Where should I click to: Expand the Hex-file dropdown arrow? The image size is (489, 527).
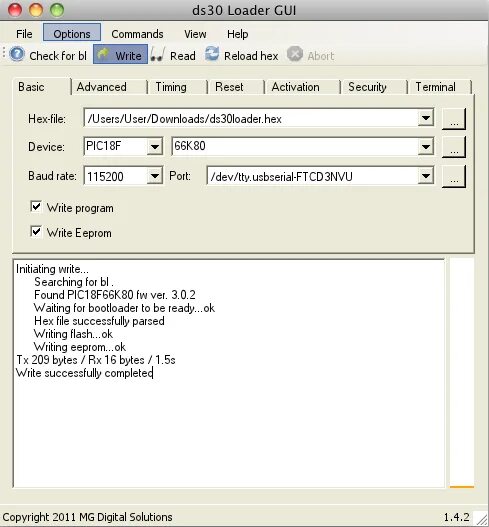coord(426,118)
